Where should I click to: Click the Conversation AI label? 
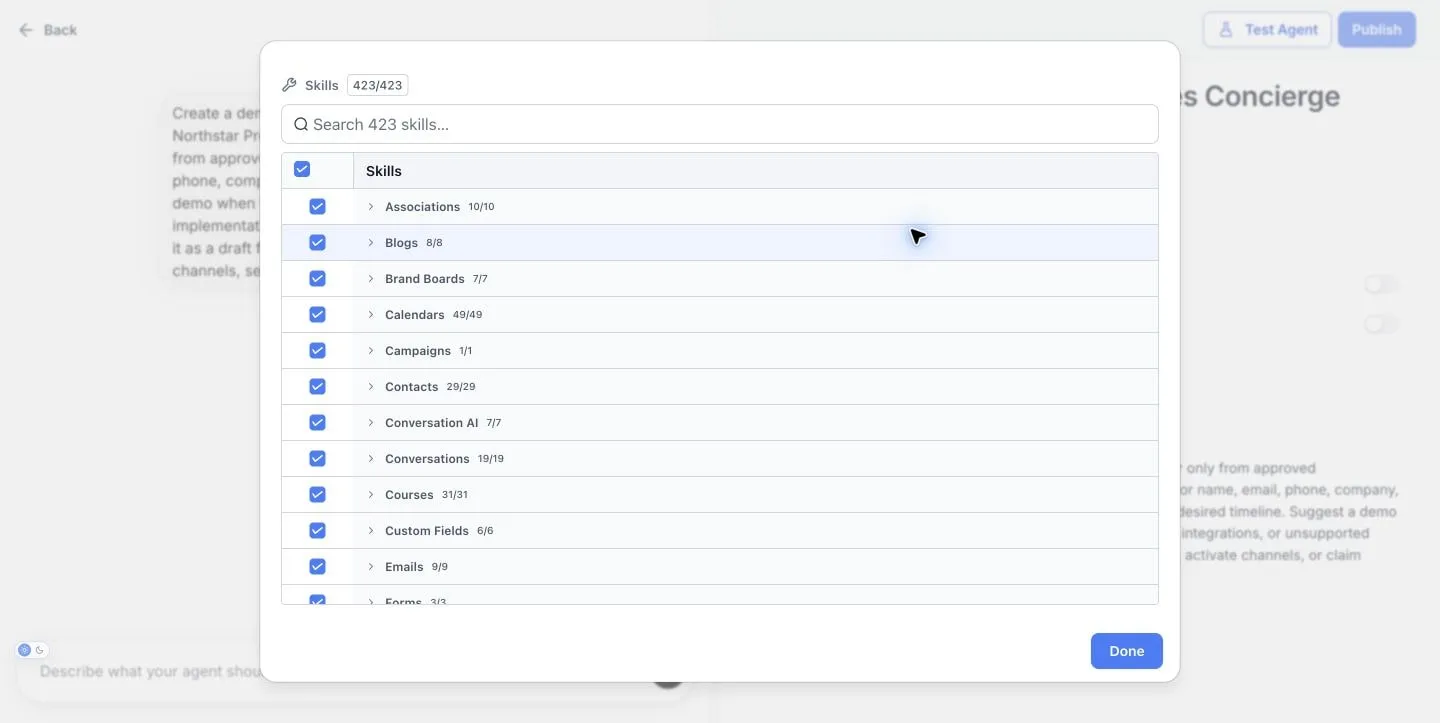pos(432,423)
